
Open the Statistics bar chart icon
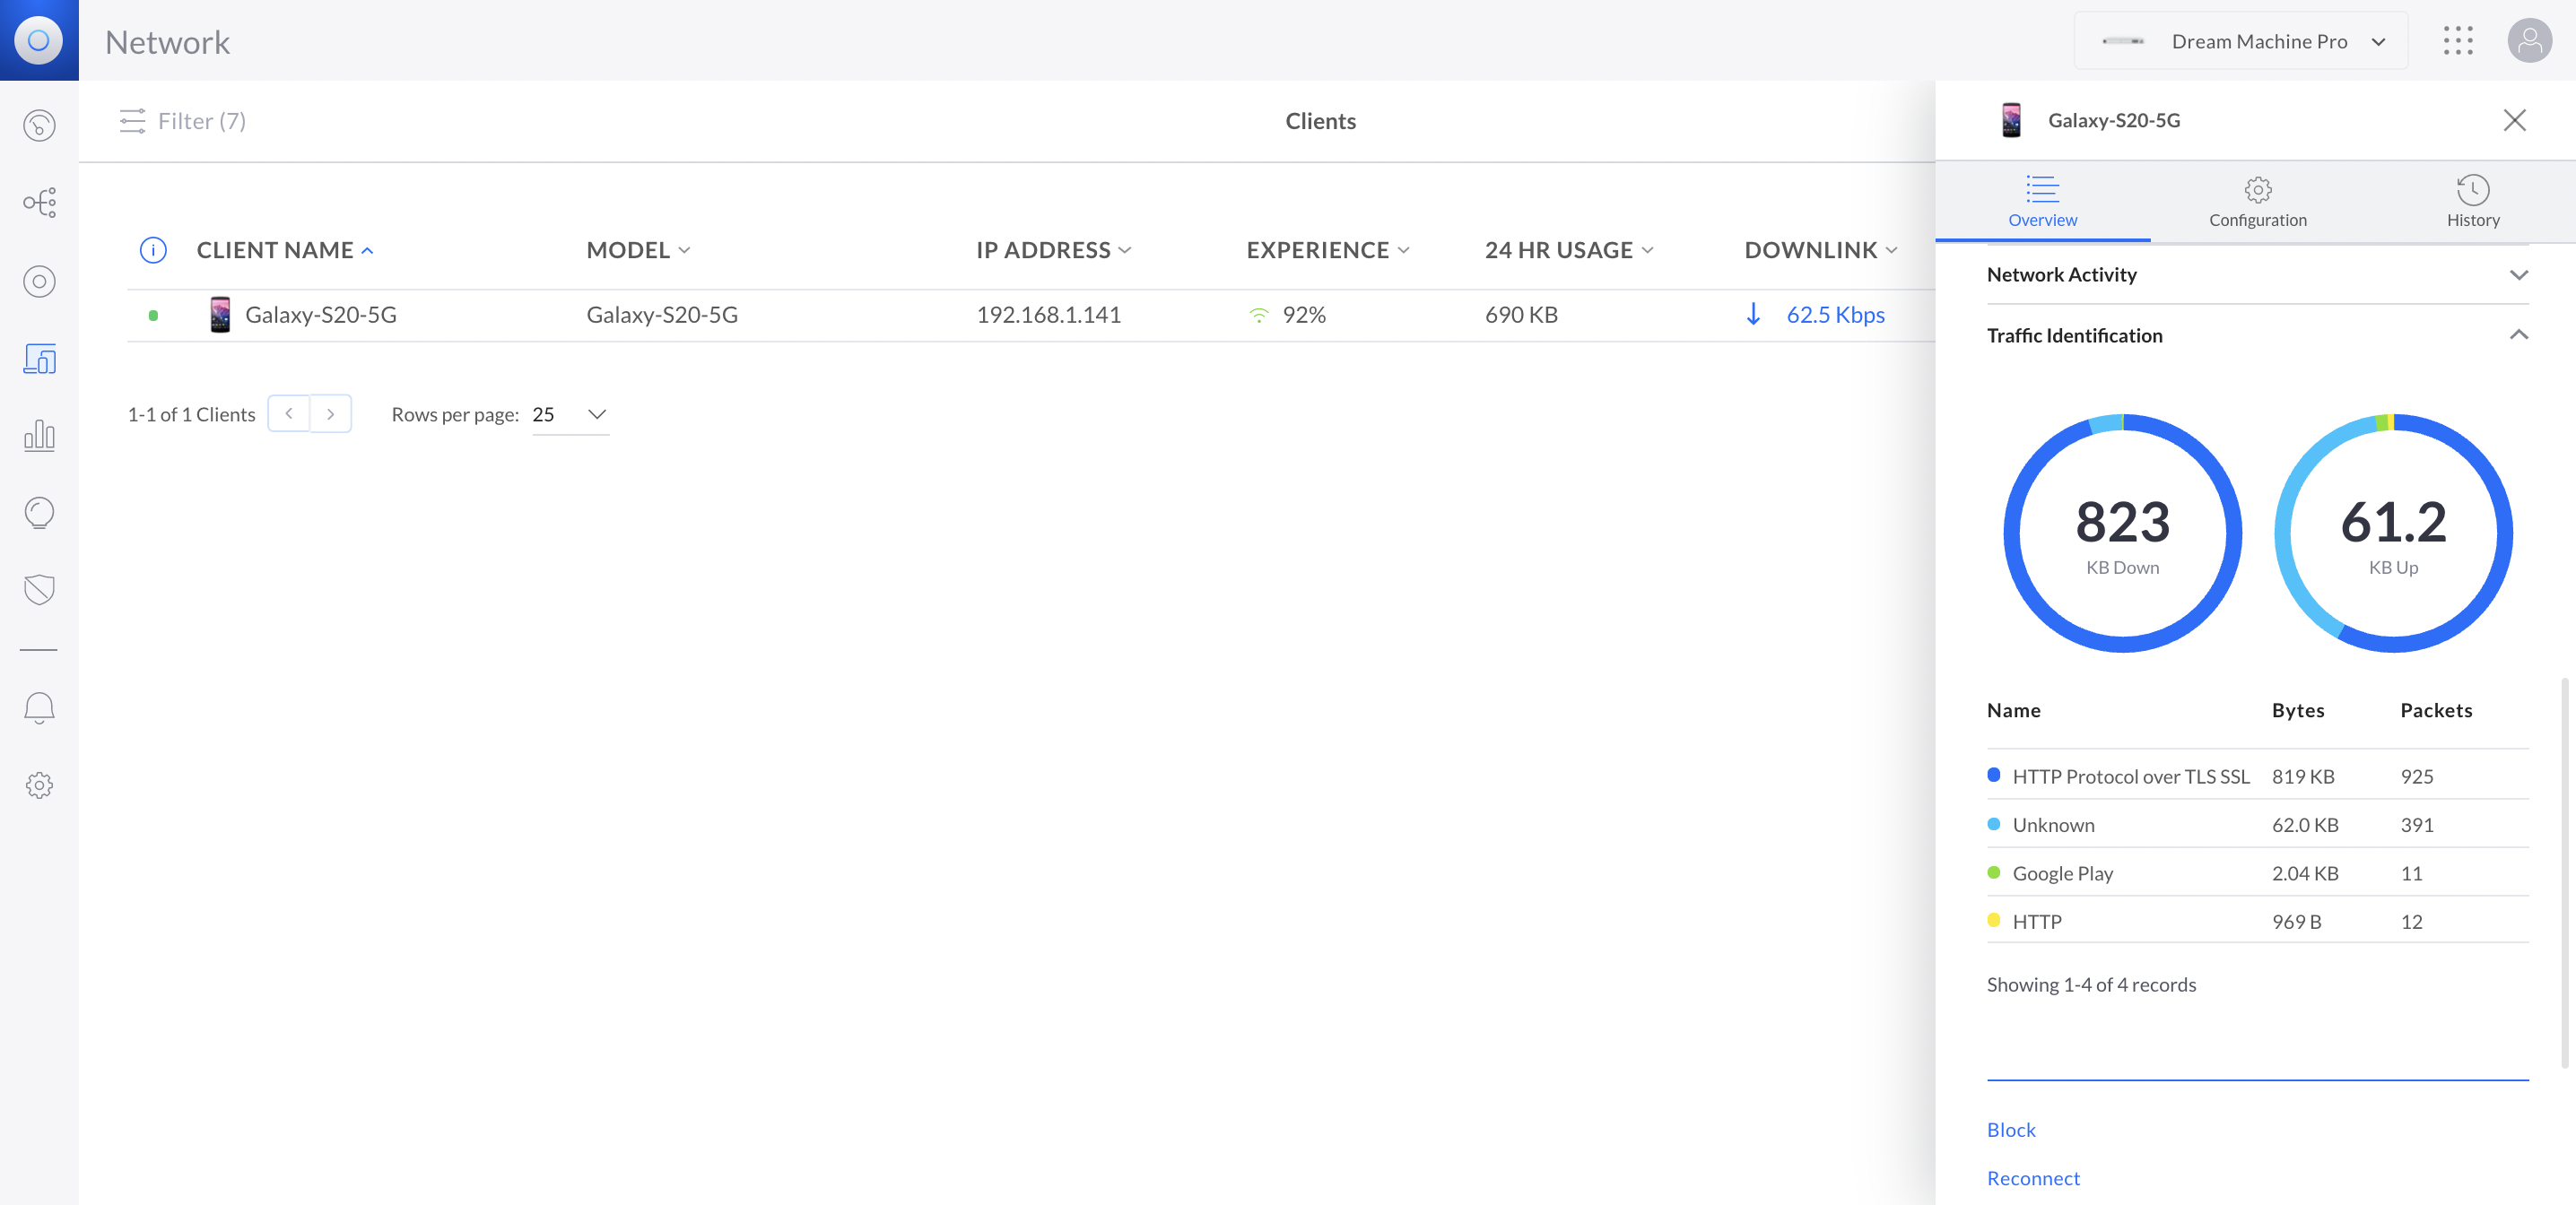tap(39, 435)
